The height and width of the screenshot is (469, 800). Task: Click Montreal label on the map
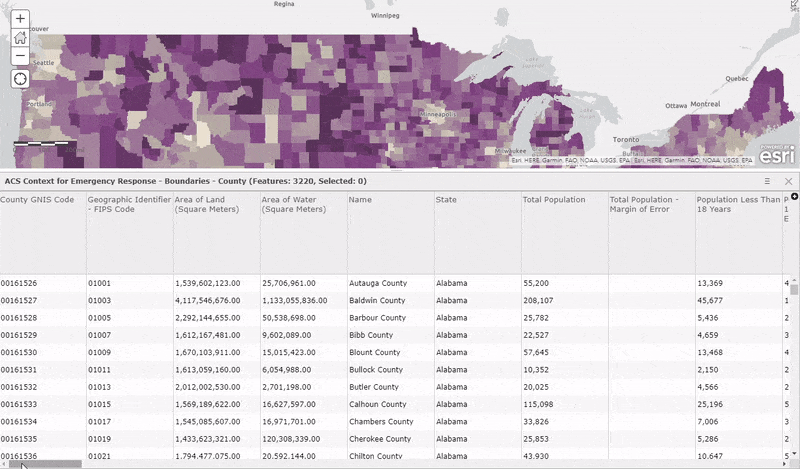(705, 104)
